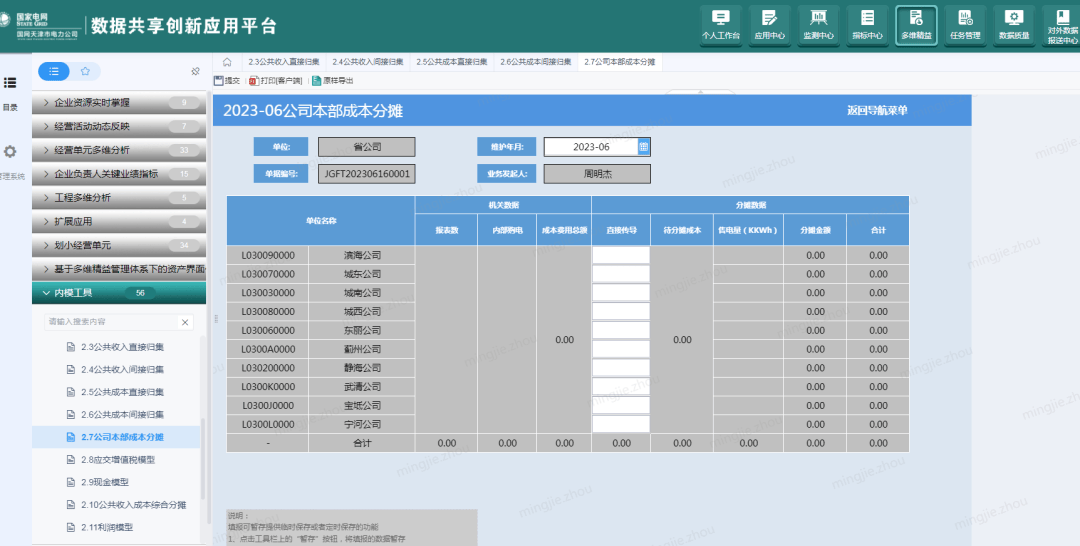Click the 单据编号 value JGFT202306160001
This screenshot has height=546, width=1080.
coord(366,174)
